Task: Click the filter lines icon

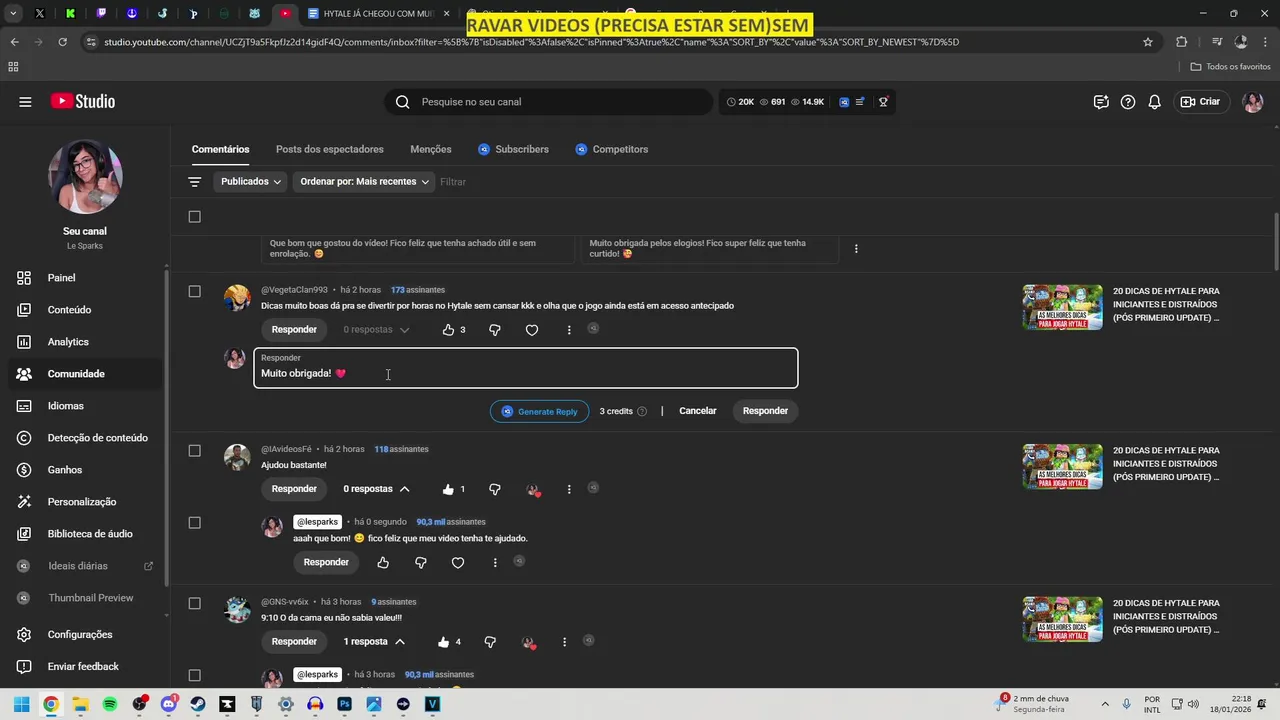Action: 195,182
